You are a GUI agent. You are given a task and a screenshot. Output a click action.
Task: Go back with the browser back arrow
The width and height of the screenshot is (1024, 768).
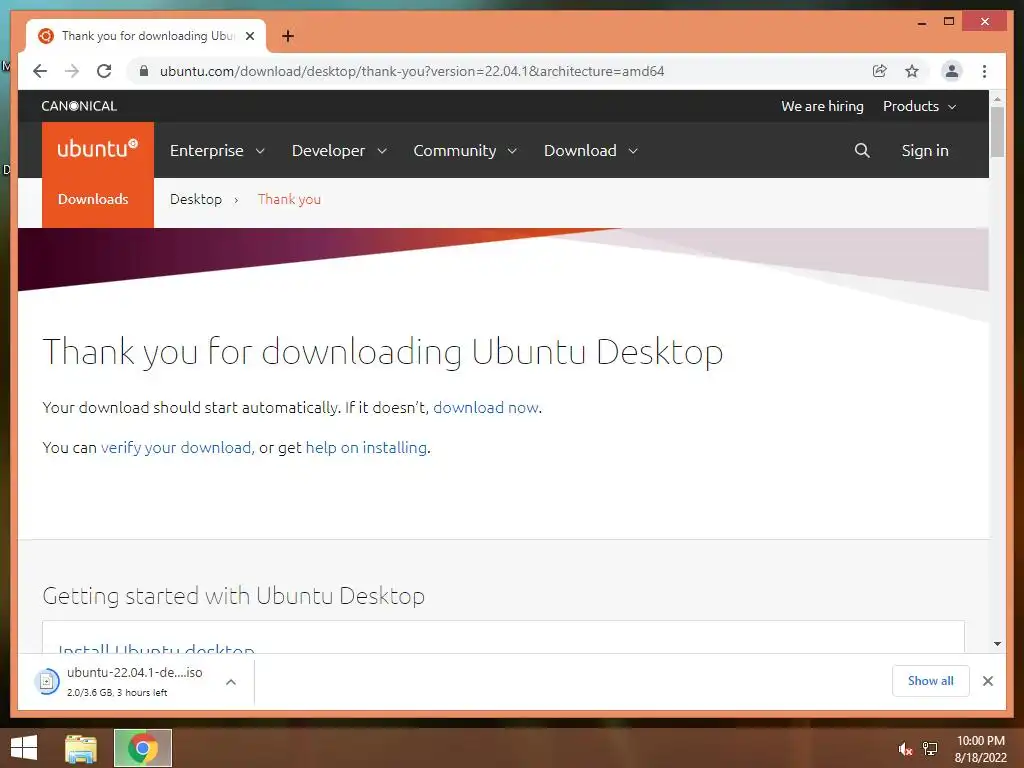click(40, 71)
